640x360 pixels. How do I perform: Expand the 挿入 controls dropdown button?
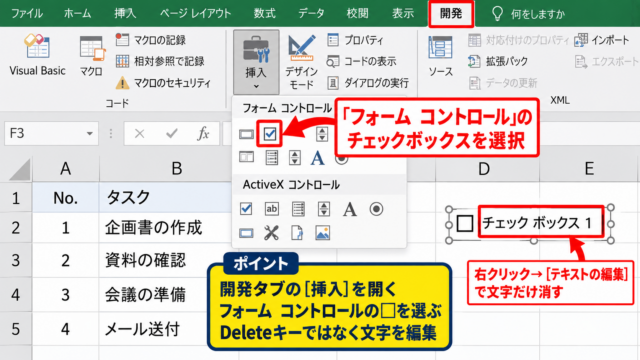(256, 62)
